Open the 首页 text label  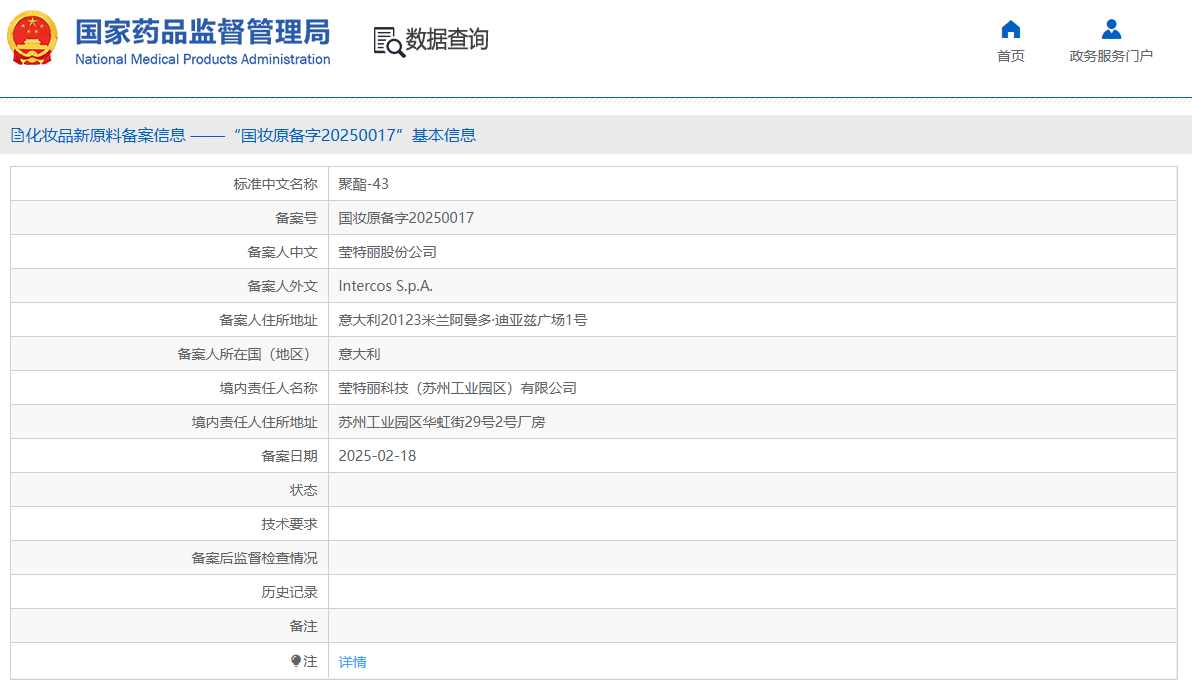coord(1010,56)
